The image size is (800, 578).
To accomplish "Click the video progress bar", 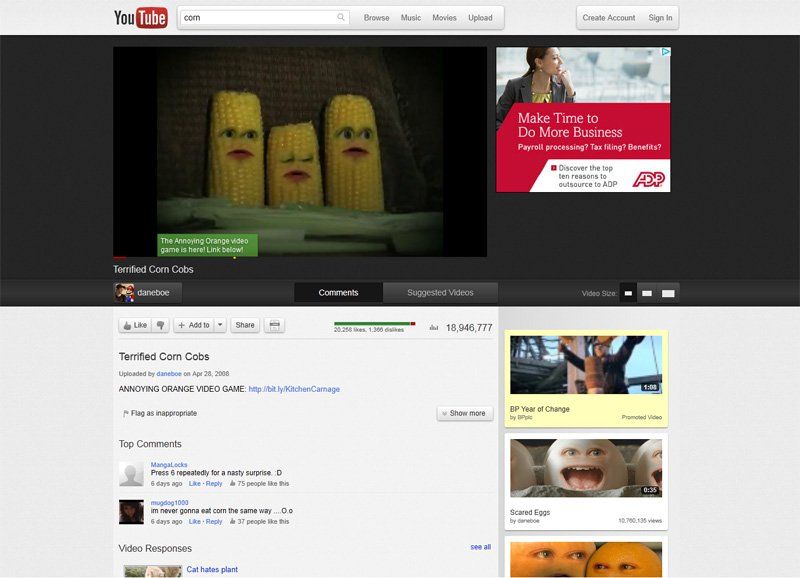I will [300, 258].
